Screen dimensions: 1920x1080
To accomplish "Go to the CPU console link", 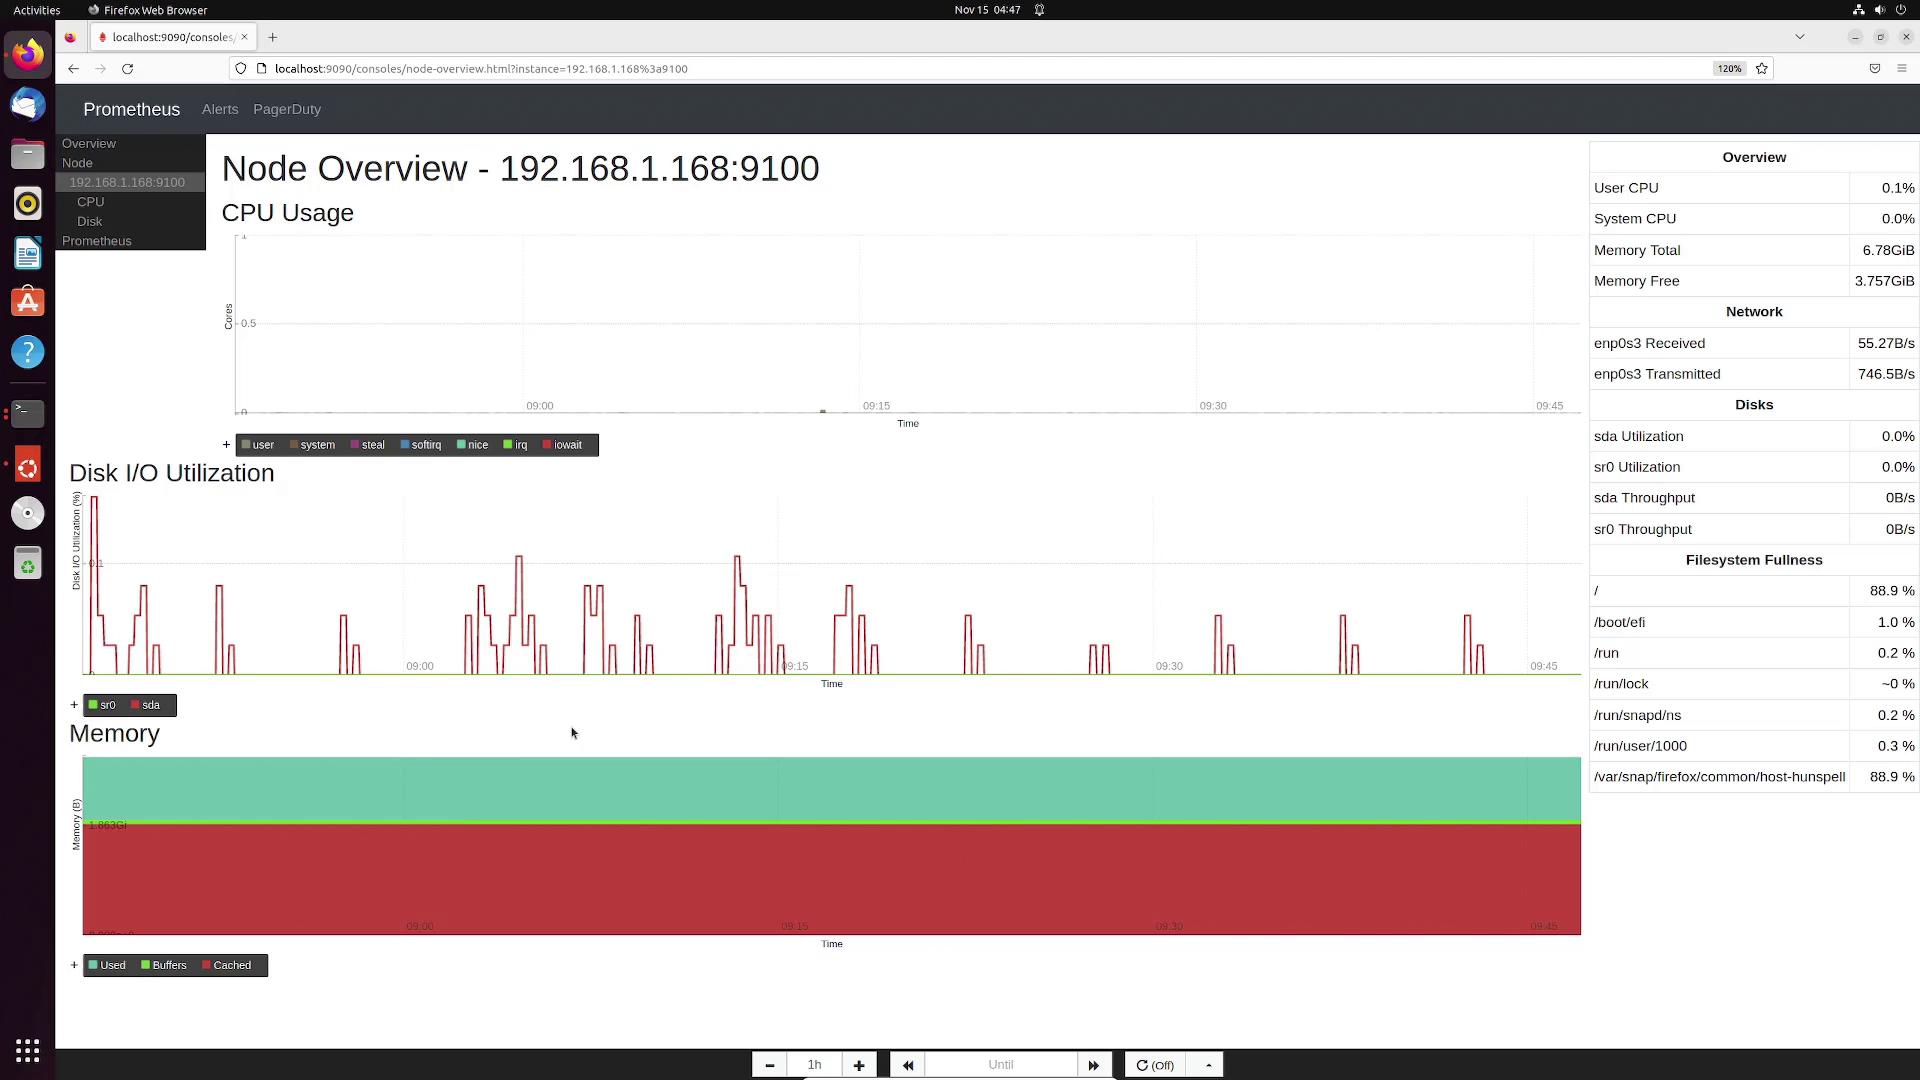I will tap(90, 202).
